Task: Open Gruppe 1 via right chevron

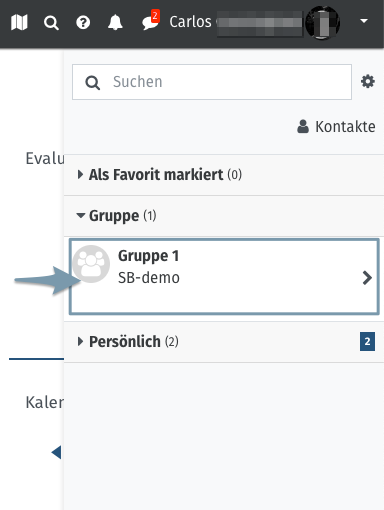Action: coord(367,278)
